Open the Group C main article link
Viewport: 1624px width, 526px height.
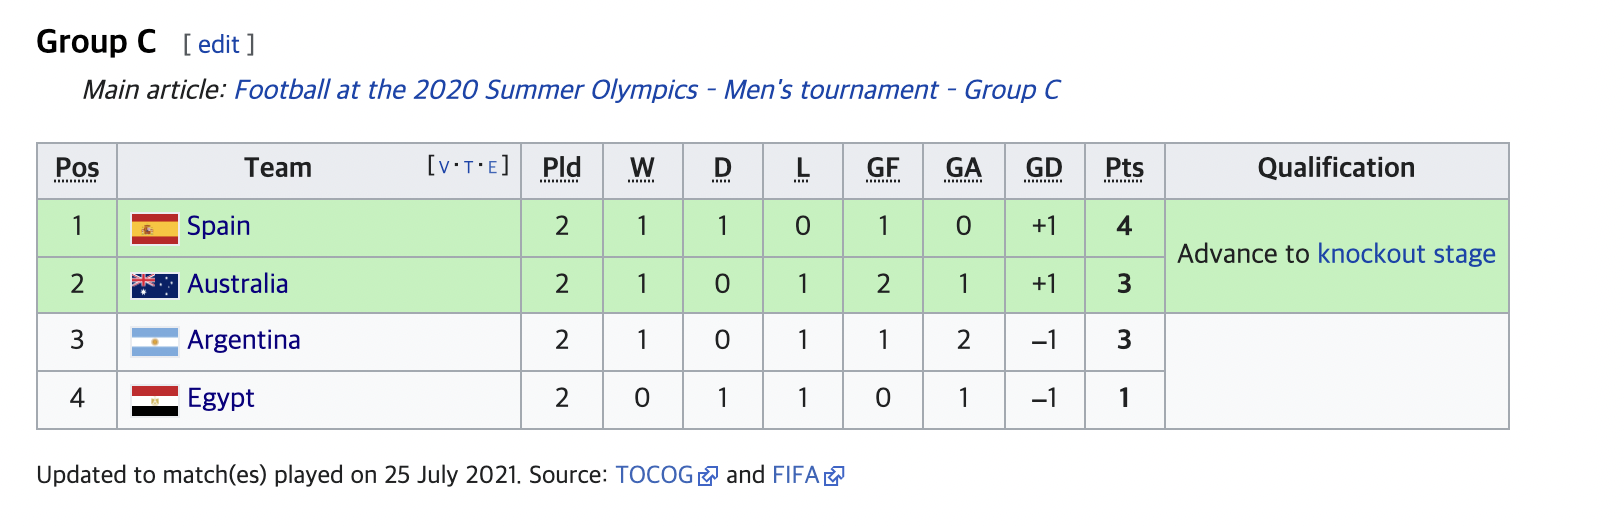pos(647,90)
